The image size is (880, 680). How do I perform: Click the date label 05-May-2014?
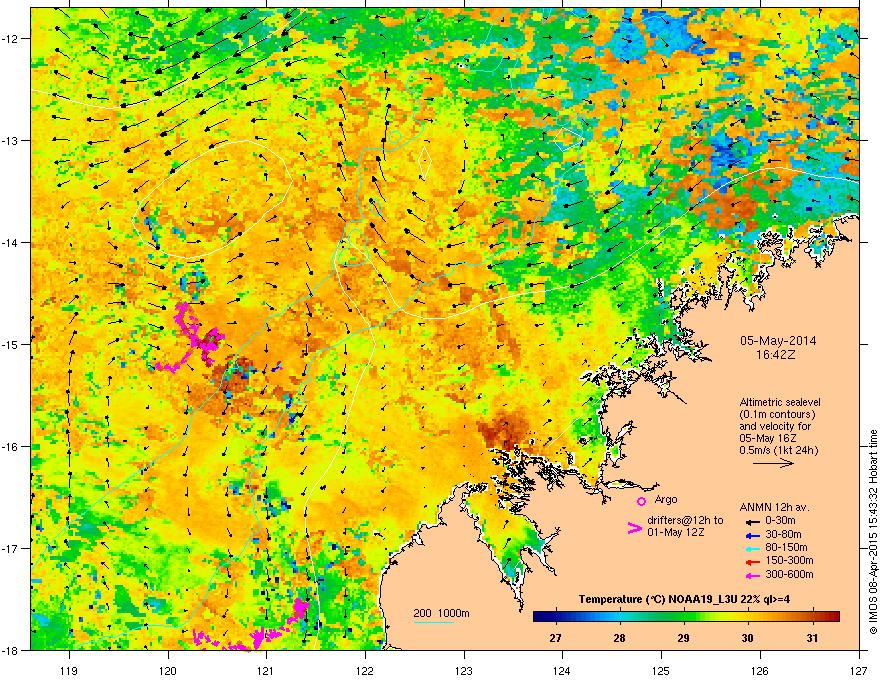point(778,341)
